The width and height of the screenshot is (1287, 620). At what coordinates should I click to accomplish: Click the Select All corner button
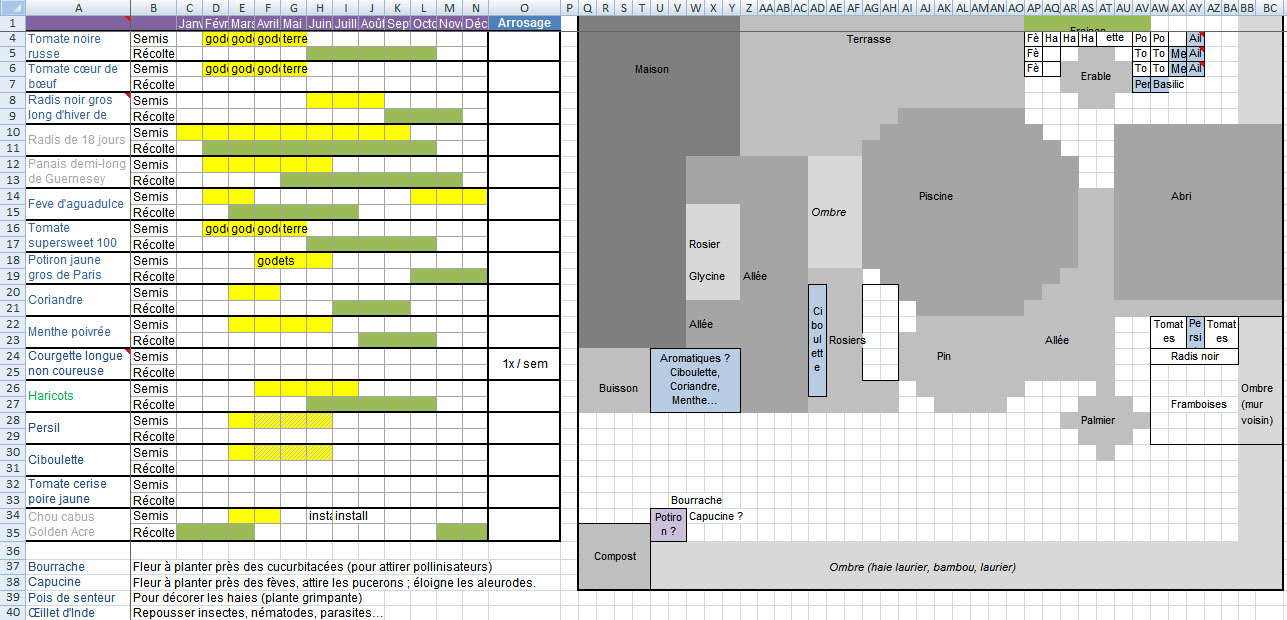click(12, 7)
